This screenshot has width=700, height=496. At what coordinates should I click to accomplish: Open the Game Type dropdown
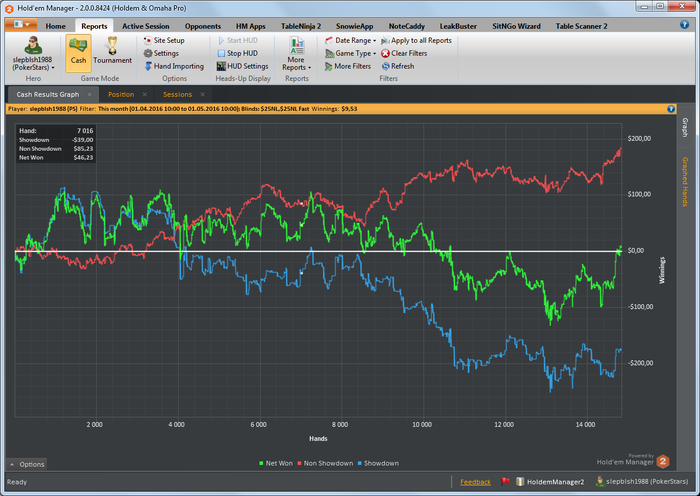(x=350, y=53)
